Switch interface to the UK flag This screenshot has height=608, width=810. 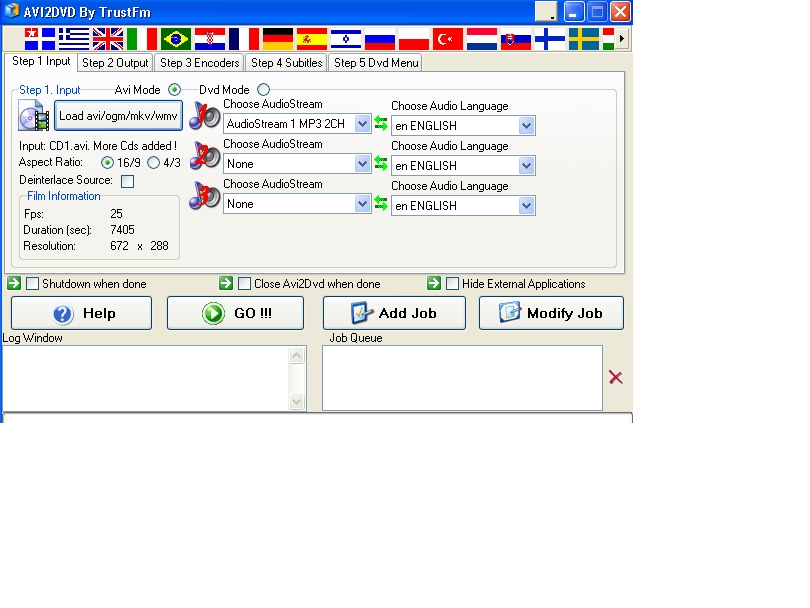pyautogui.click(x=108, y=39)
